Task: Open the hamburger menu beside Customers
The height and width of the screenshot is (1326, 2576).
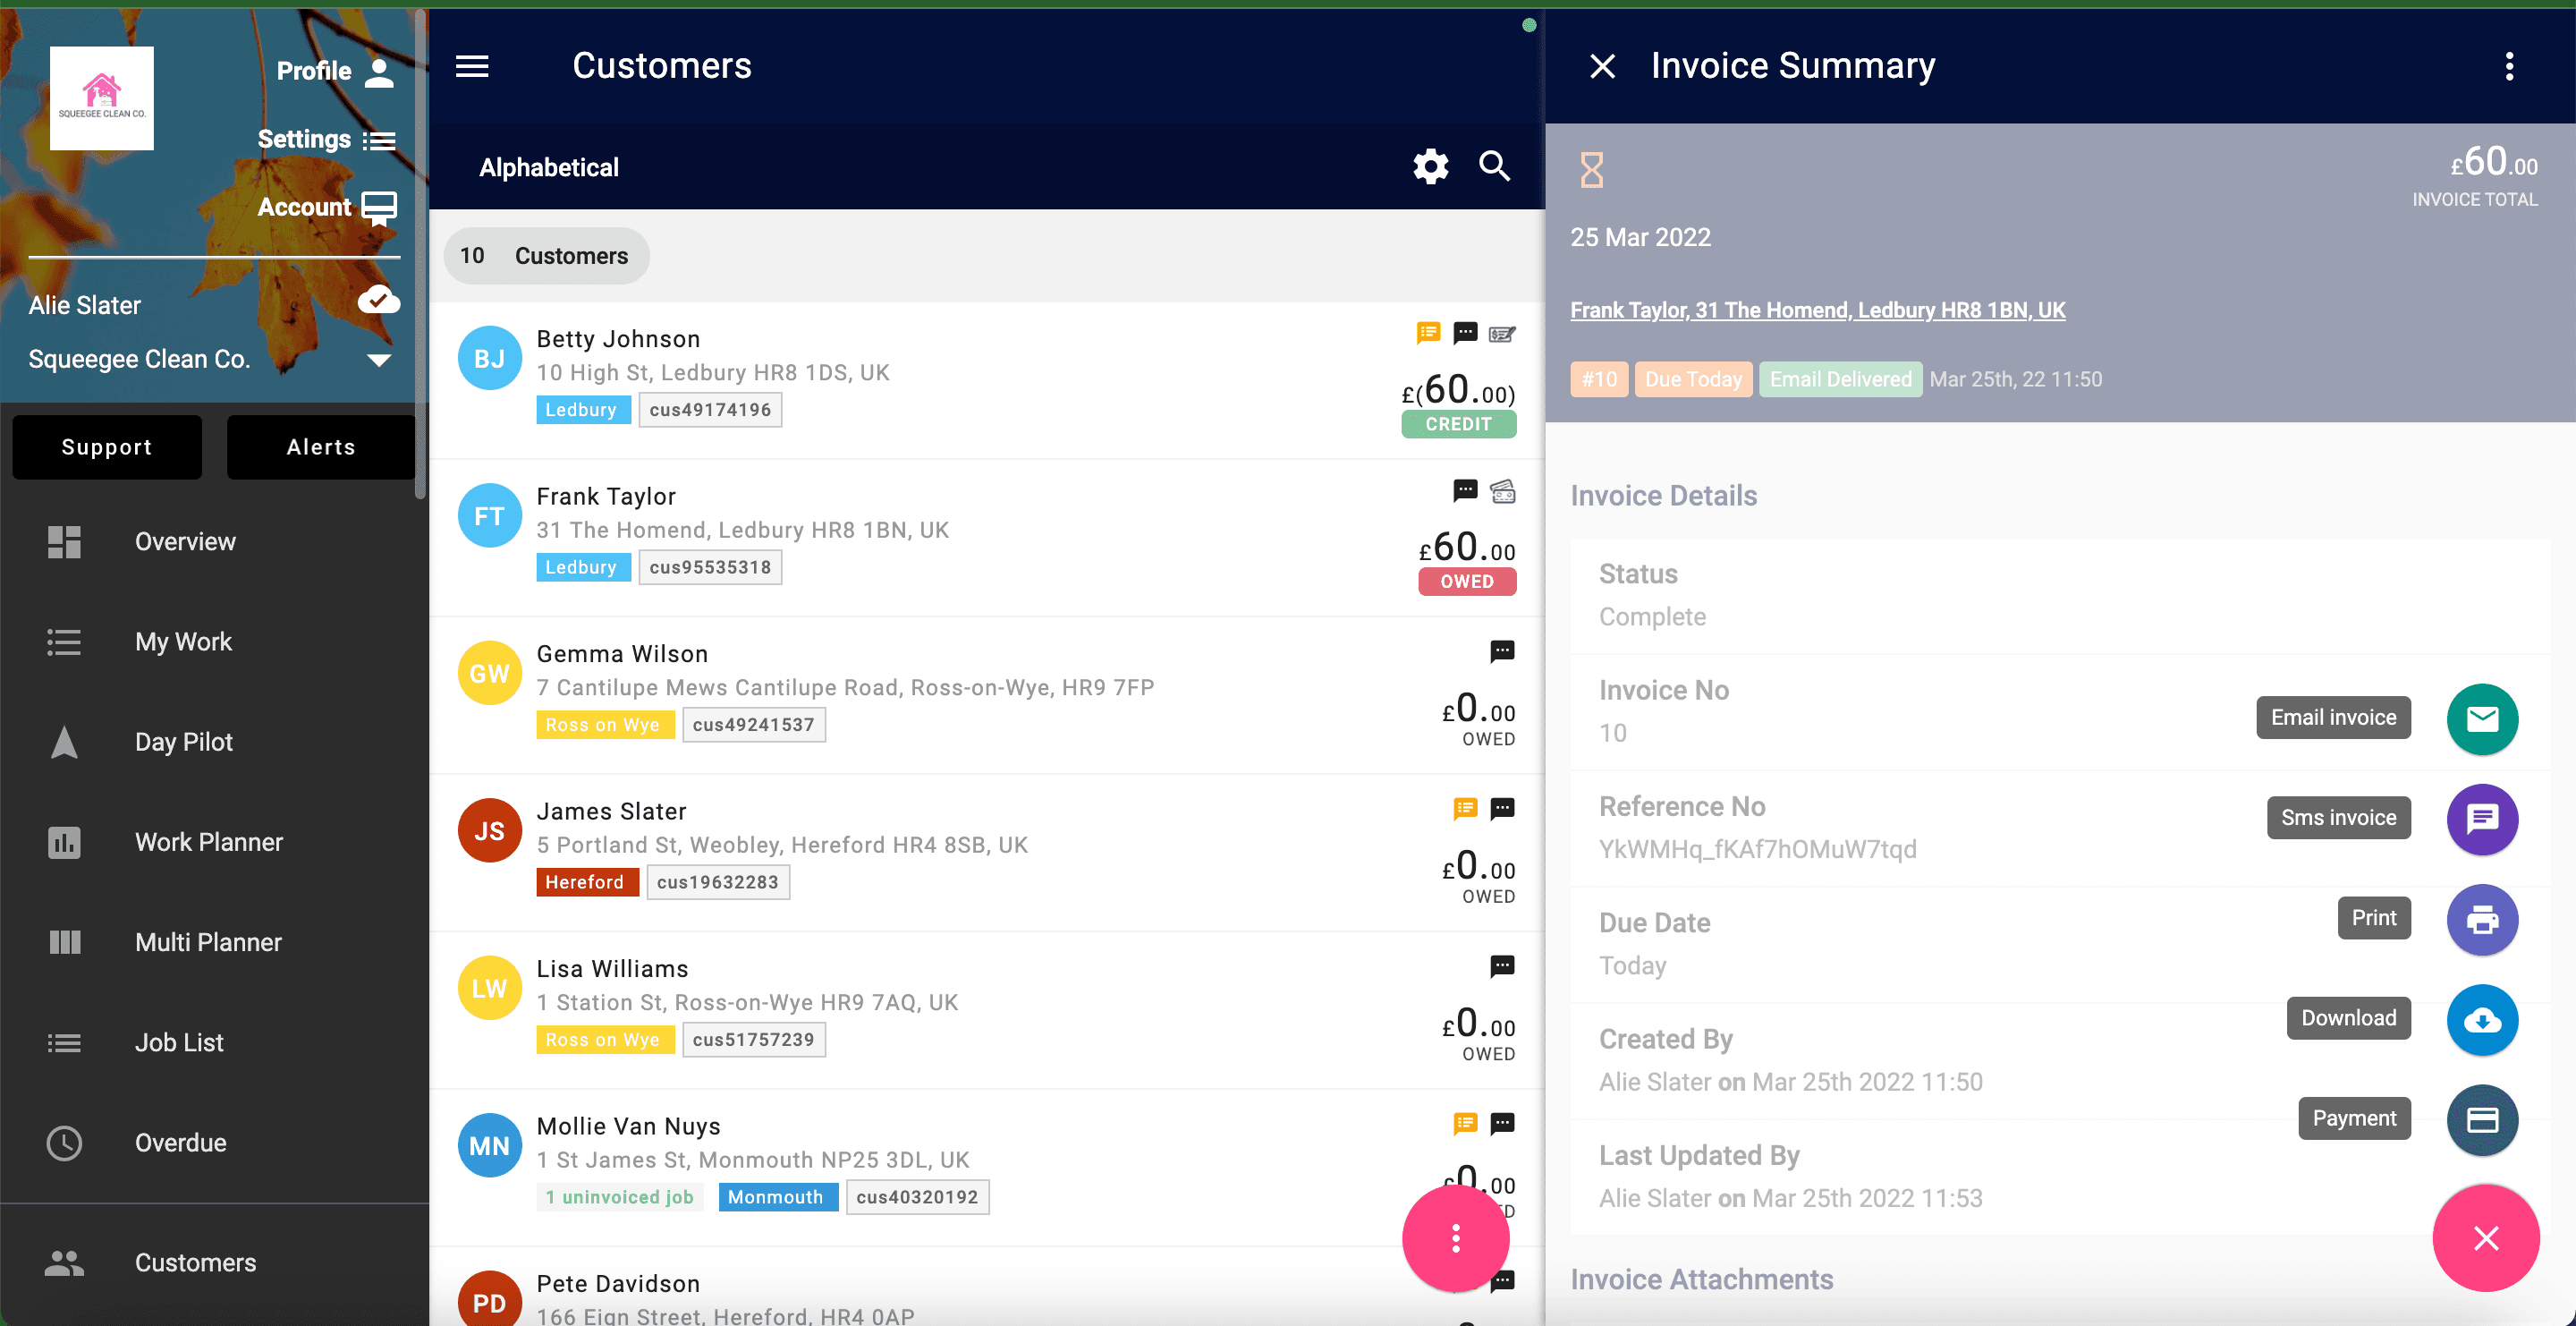Action: (472, 66)
